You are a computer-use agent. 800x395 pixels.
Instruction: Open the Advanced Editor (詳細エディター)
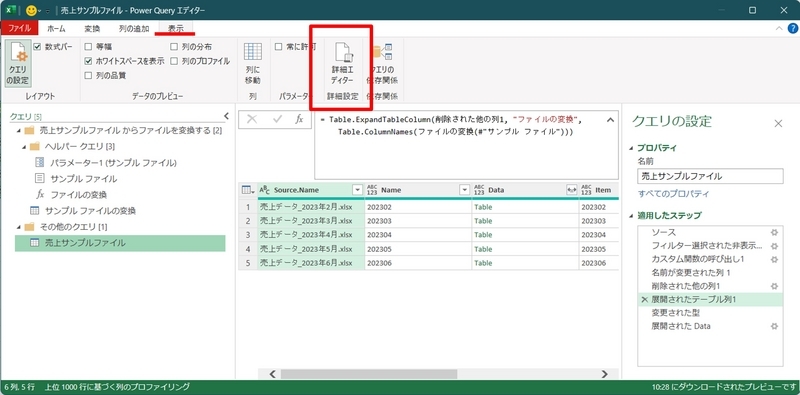[342, 64]
